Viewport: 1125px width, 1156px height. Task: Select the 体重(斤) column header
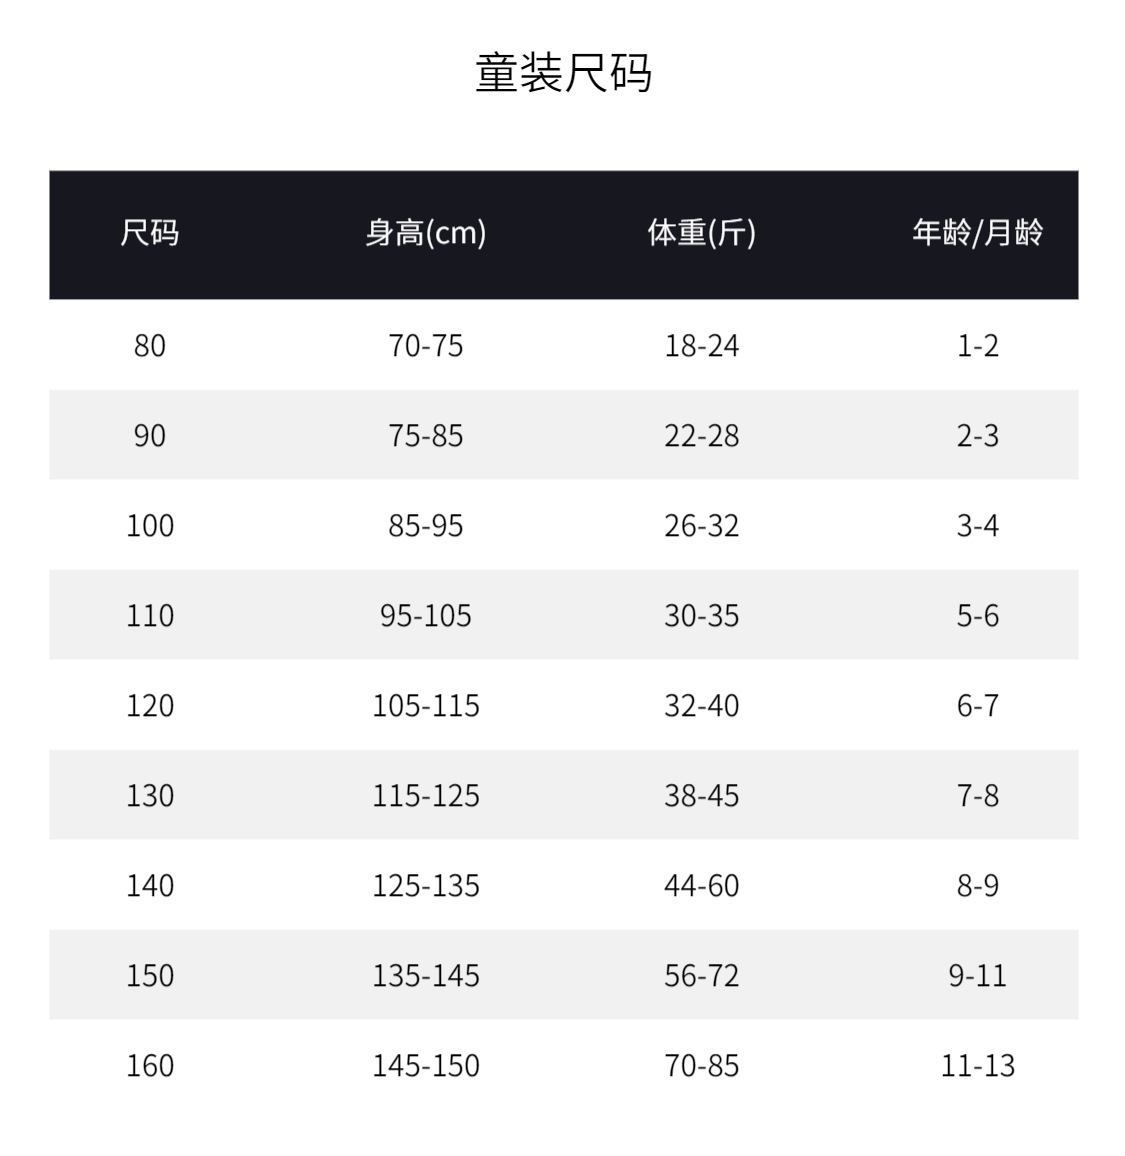tap(701, 233)
